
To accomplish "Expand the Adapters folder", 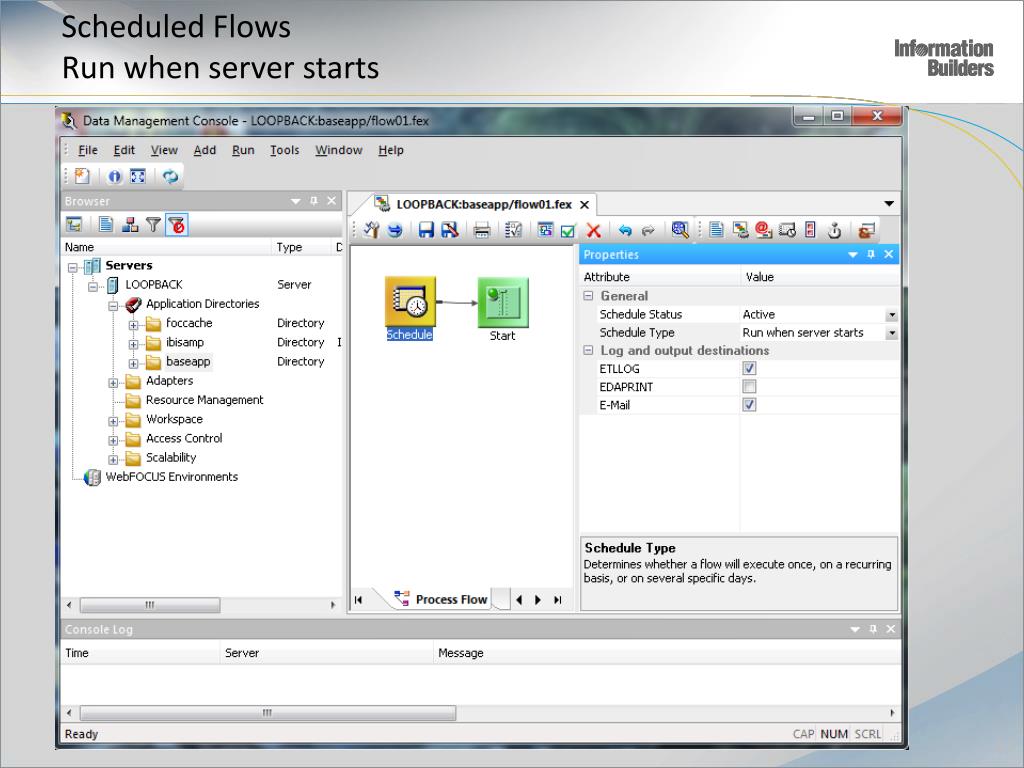I will tap(113, 383).
